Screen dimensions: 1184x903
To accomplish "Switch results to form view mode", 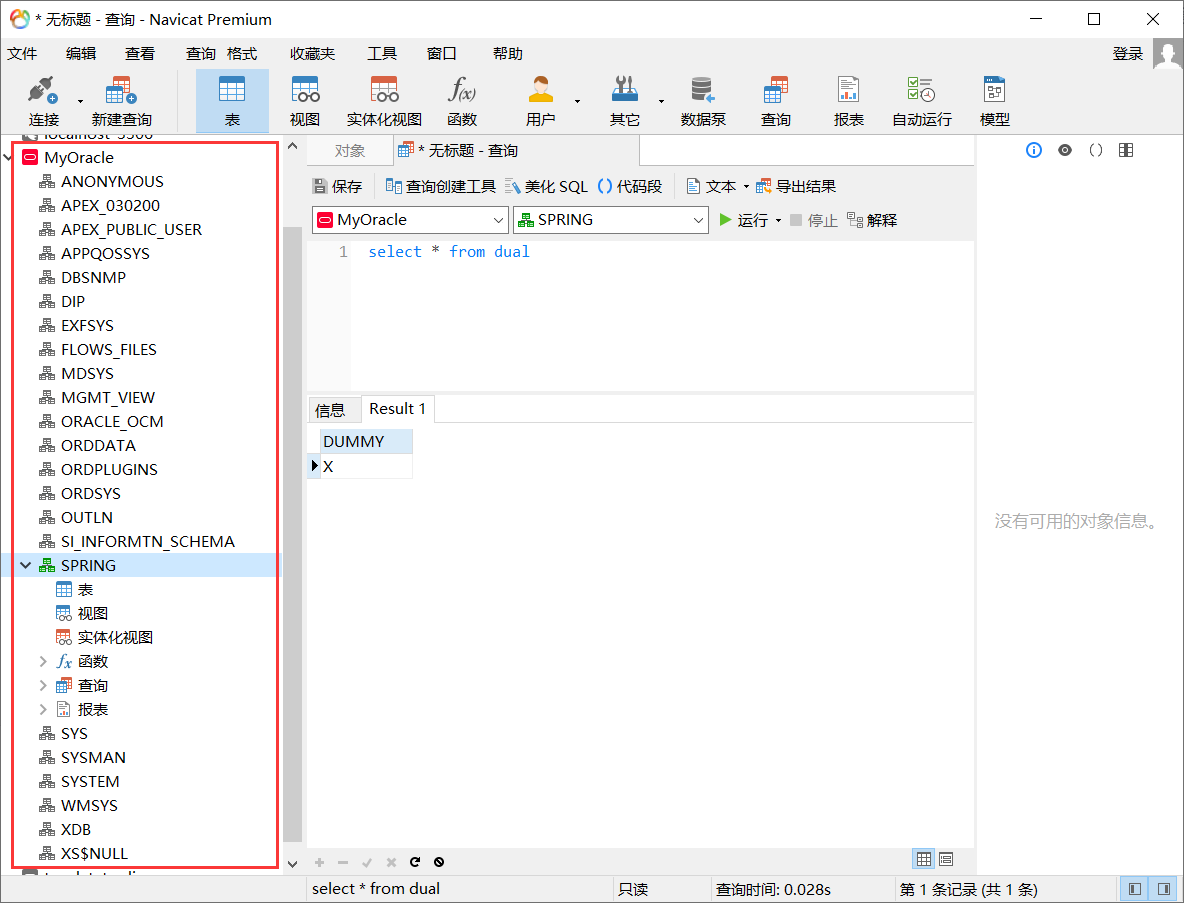I will coord(946,859).
